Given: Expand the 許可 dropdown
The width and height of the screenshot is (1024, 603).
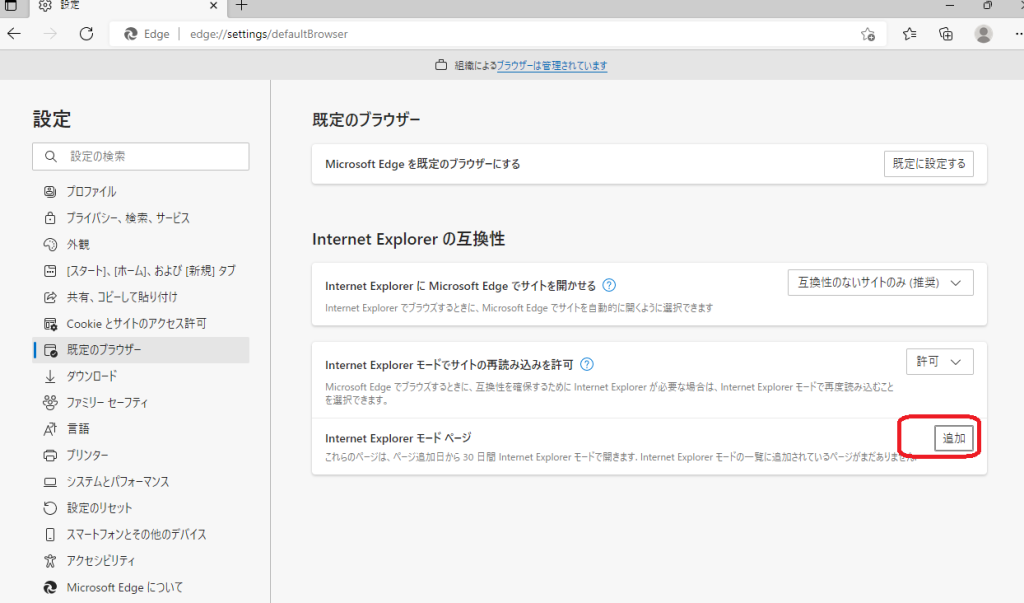Looking at the screenshot, I should point(939,361).
